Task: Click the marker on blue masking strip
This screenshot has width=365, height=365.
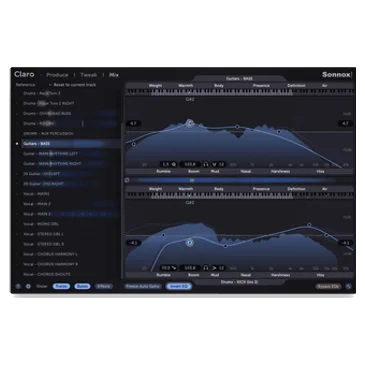Action: (192, 180)
